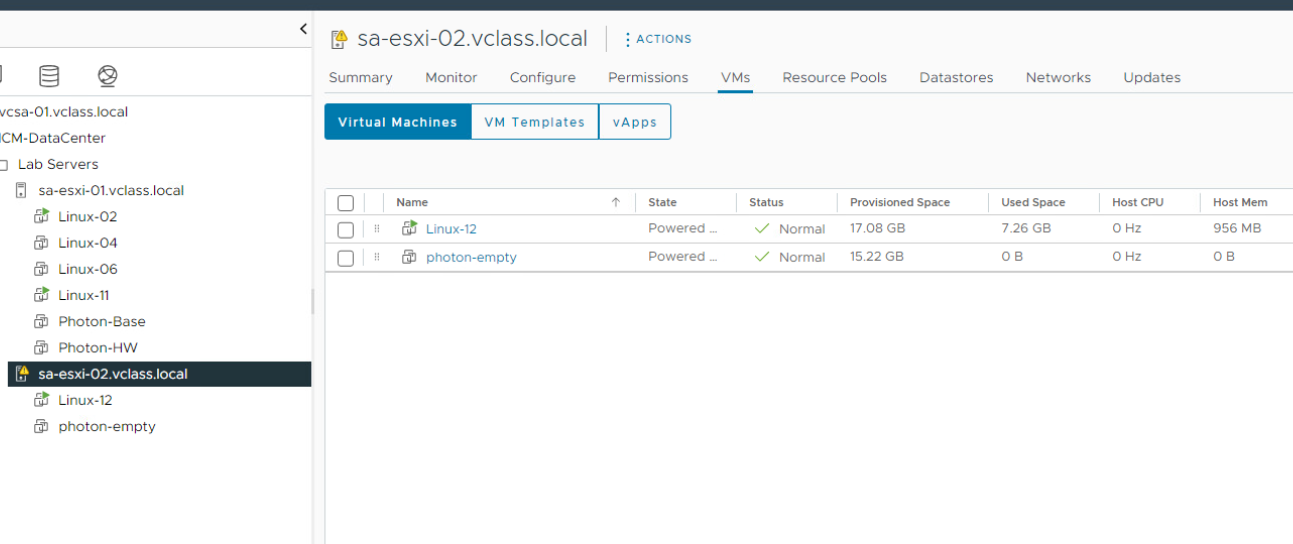Select Linux-11 label in the tree

coord(84,295)
